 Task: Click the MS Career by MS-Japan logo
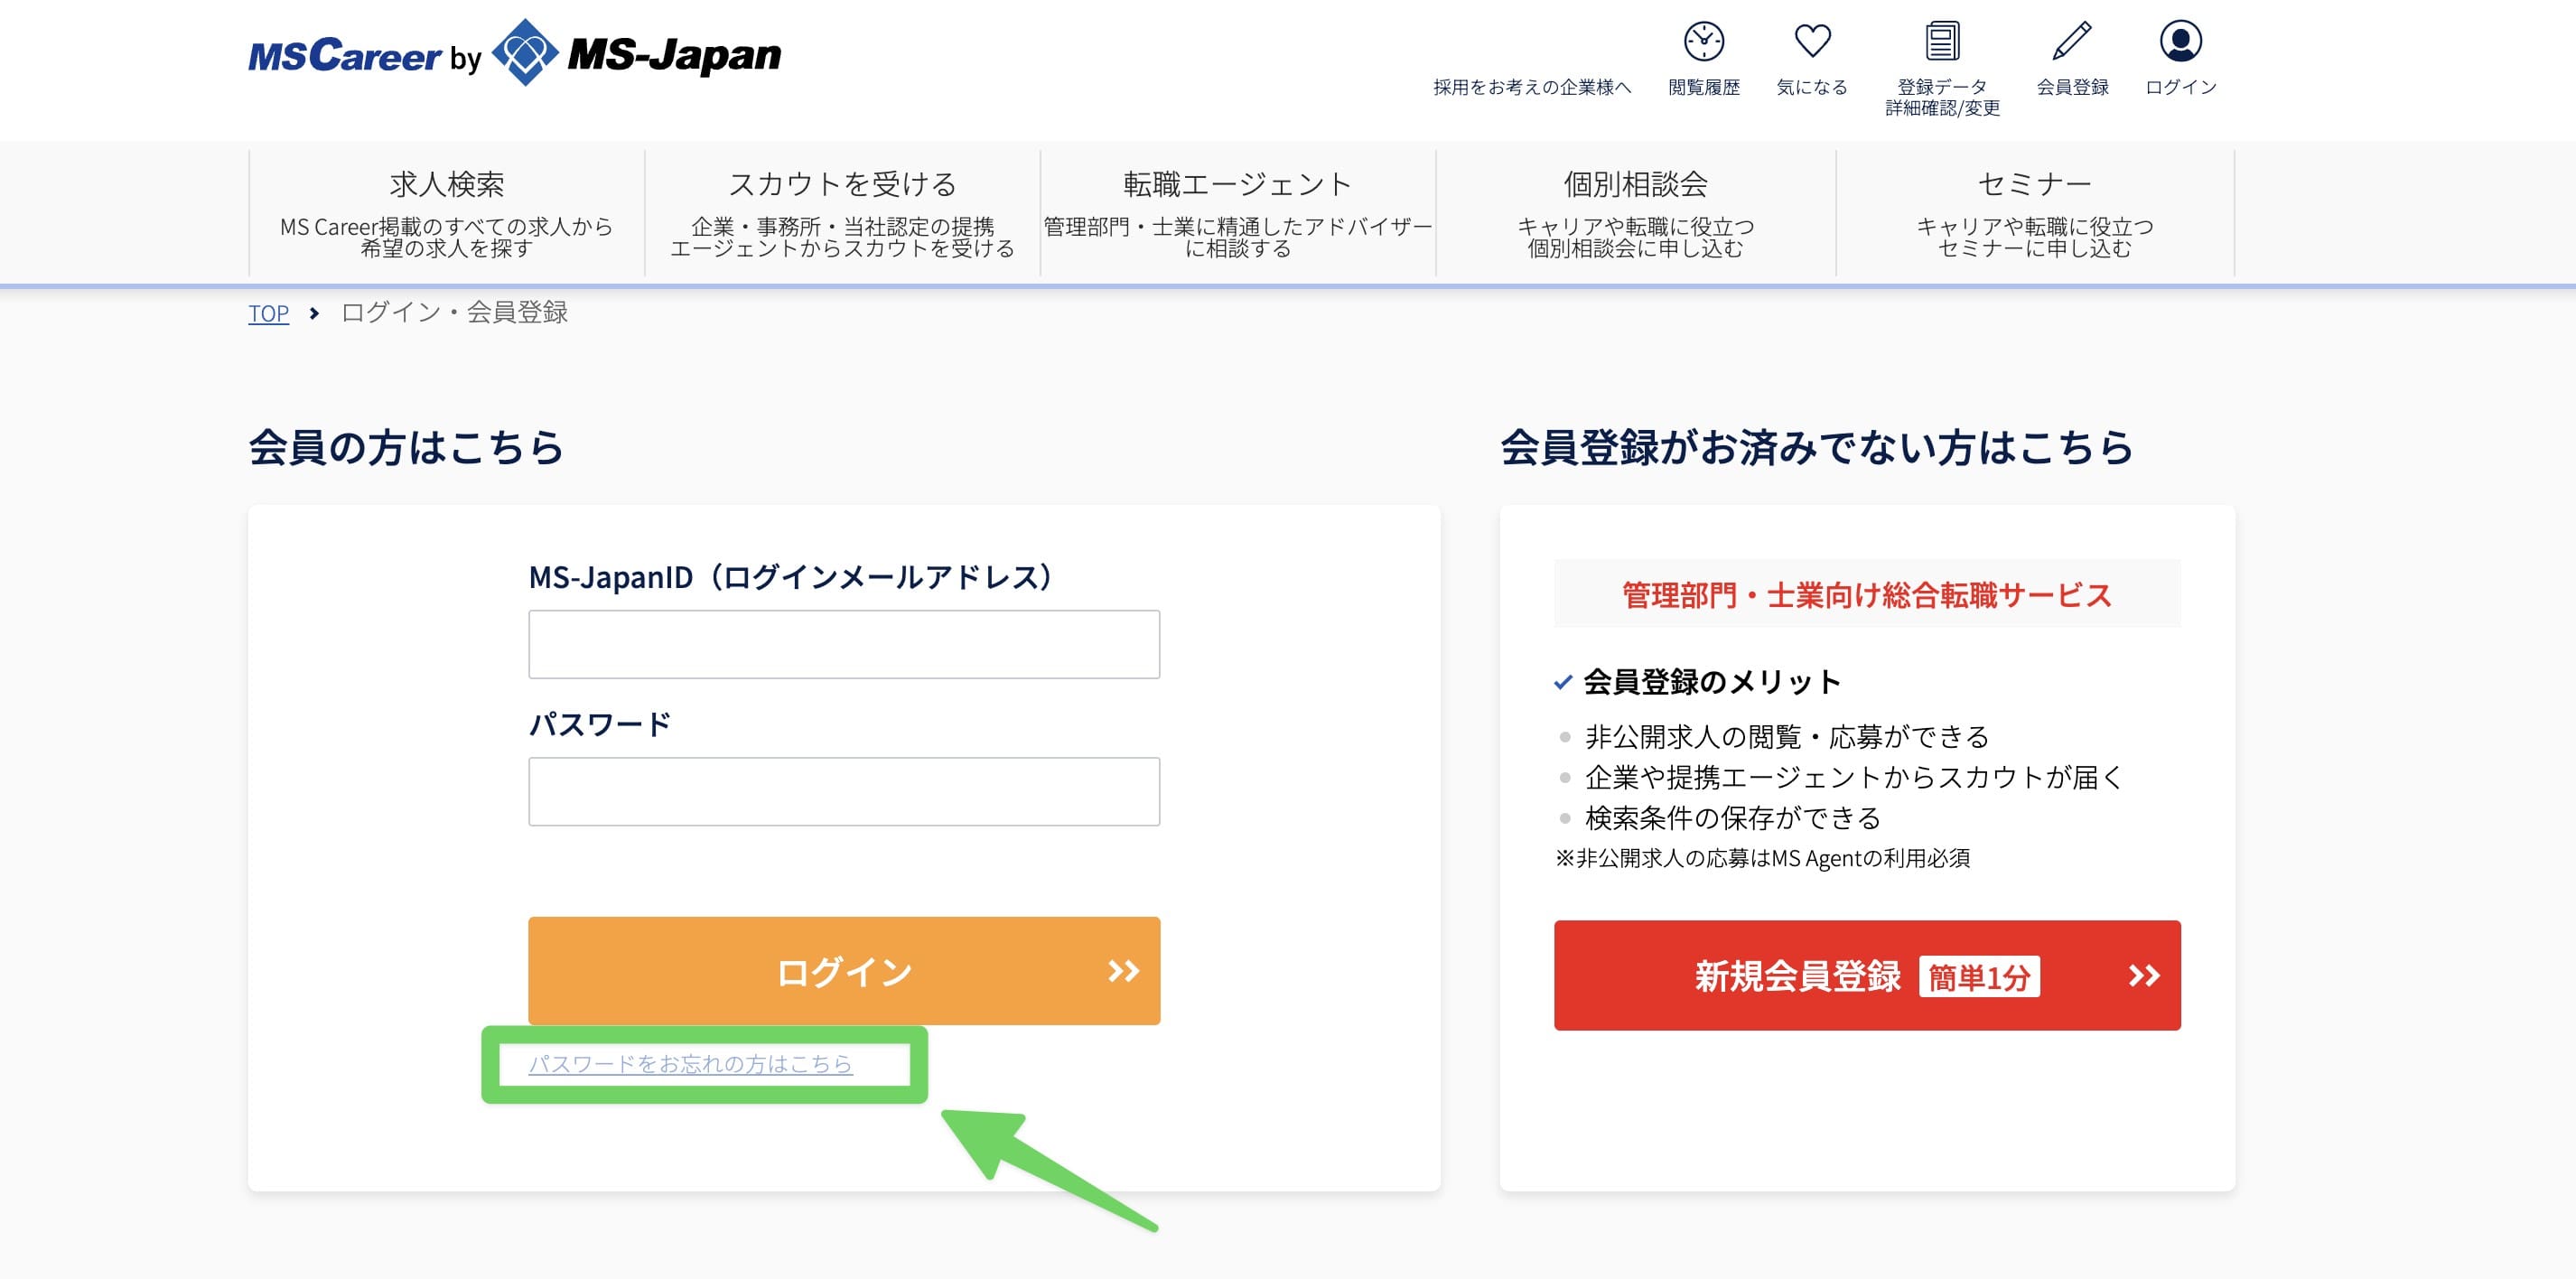point(512,57)
